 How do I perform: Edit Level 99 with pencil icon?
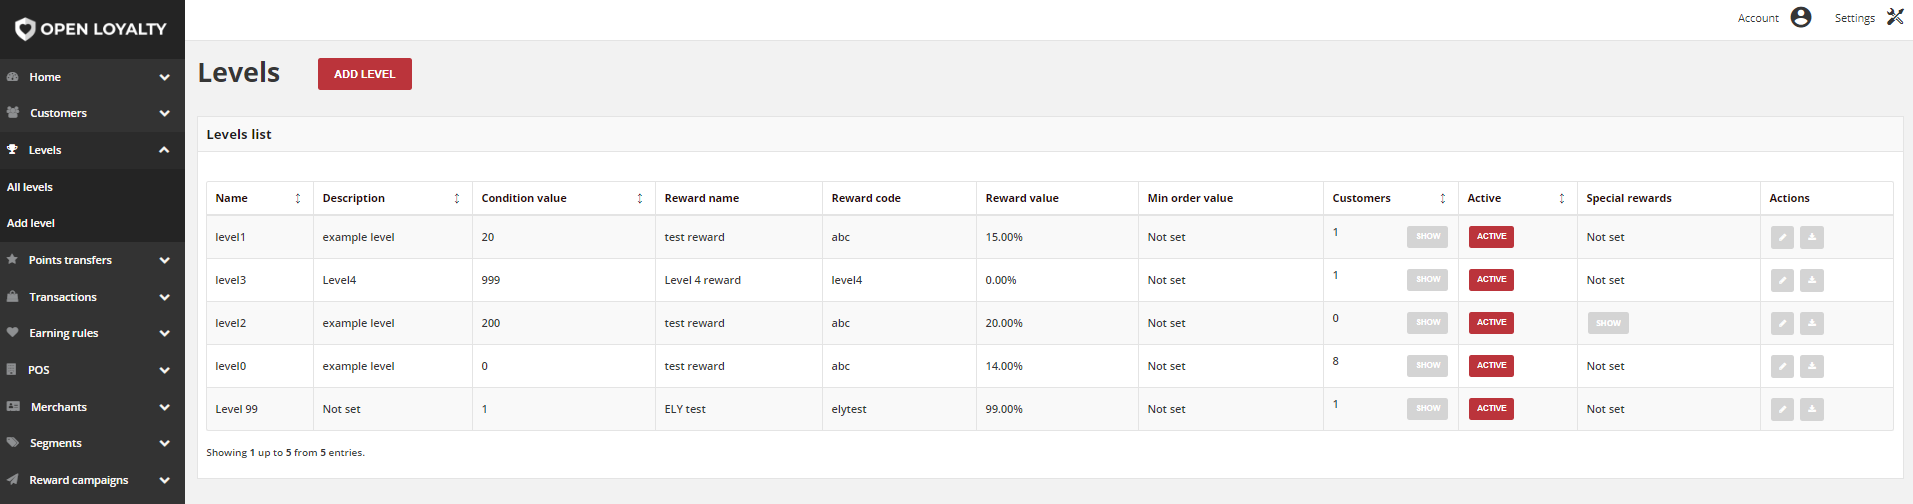coord(1782,409)
